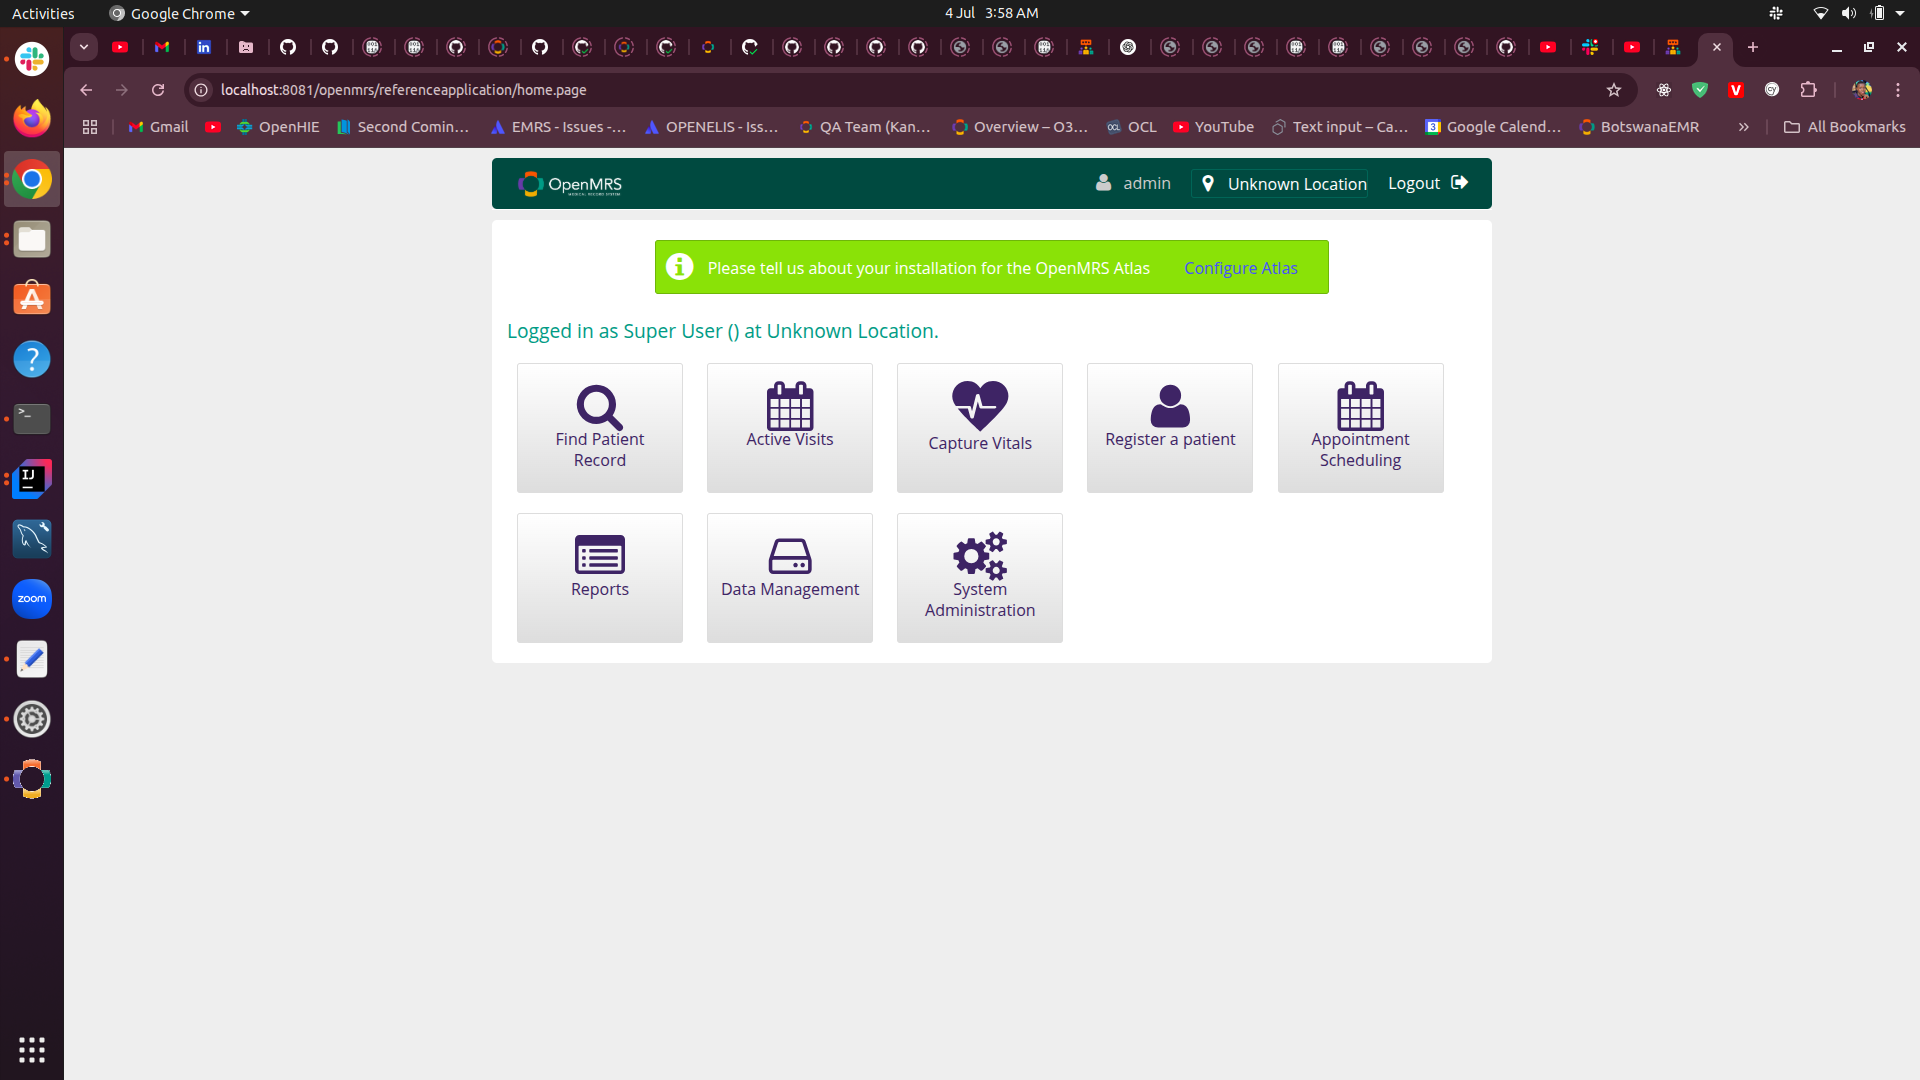Image resolution: width=1920 pixels, height=1080 pixels.
Task: Open Chrome three-dot menu
Action: tap(1897, 90)
